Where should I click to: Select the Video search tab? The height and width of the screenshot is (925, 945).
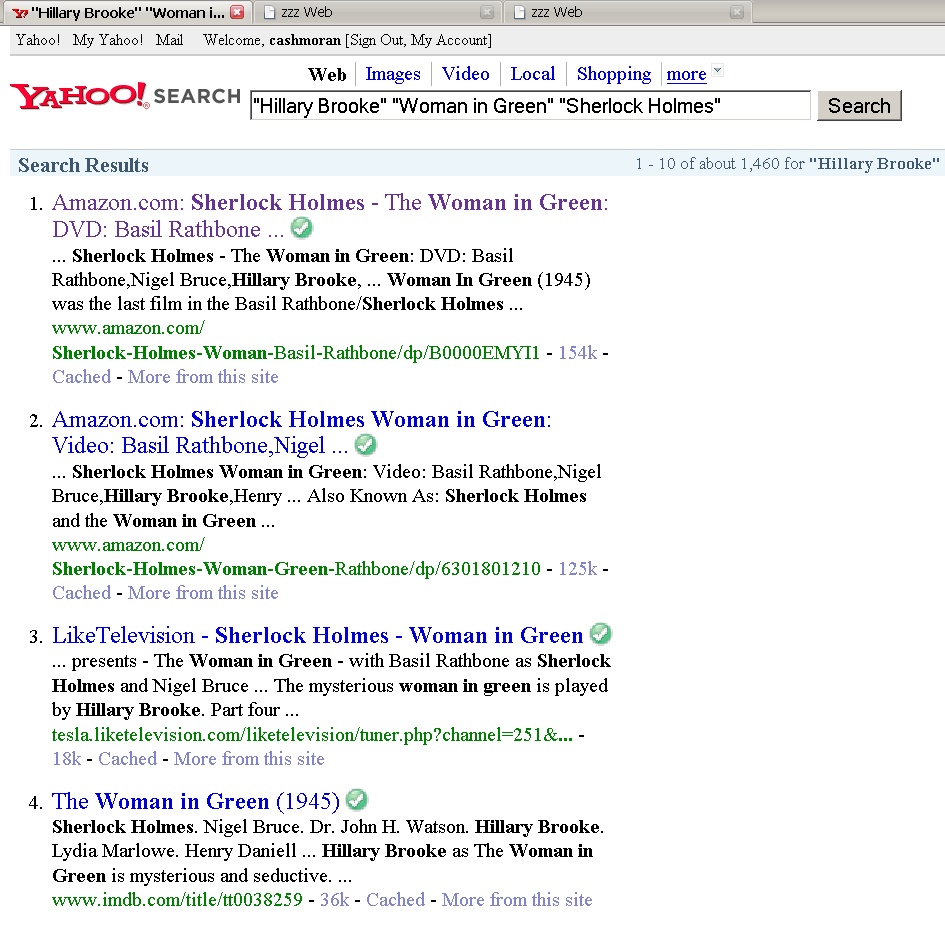coord(465,74)
